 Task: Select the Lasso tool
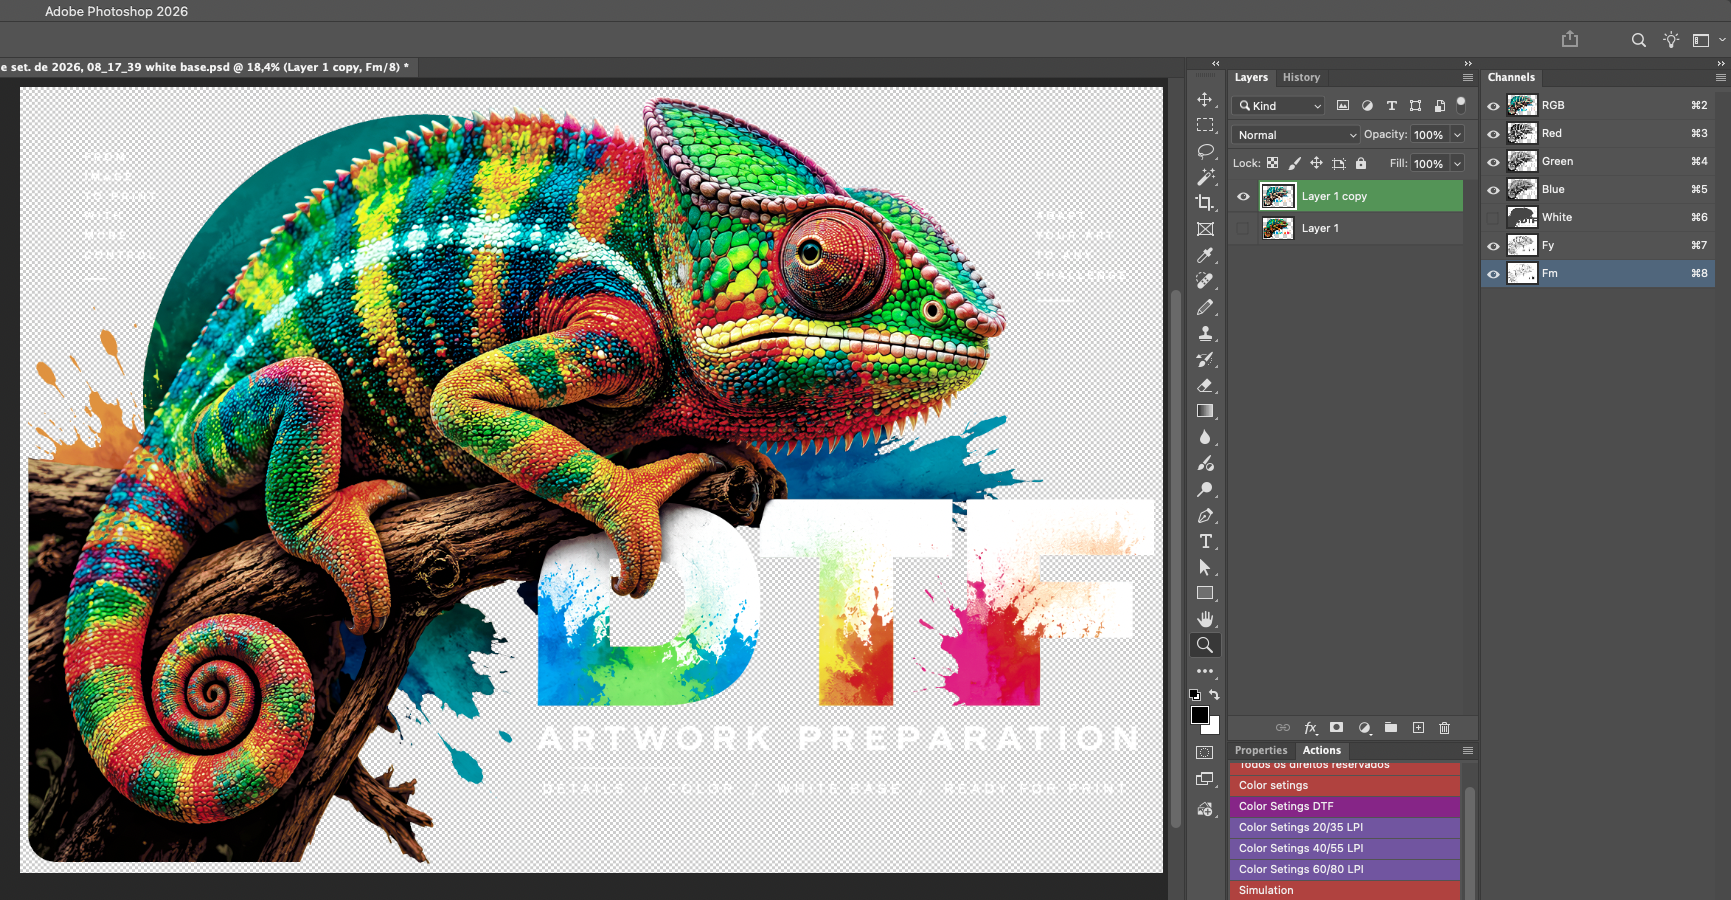1205,151
